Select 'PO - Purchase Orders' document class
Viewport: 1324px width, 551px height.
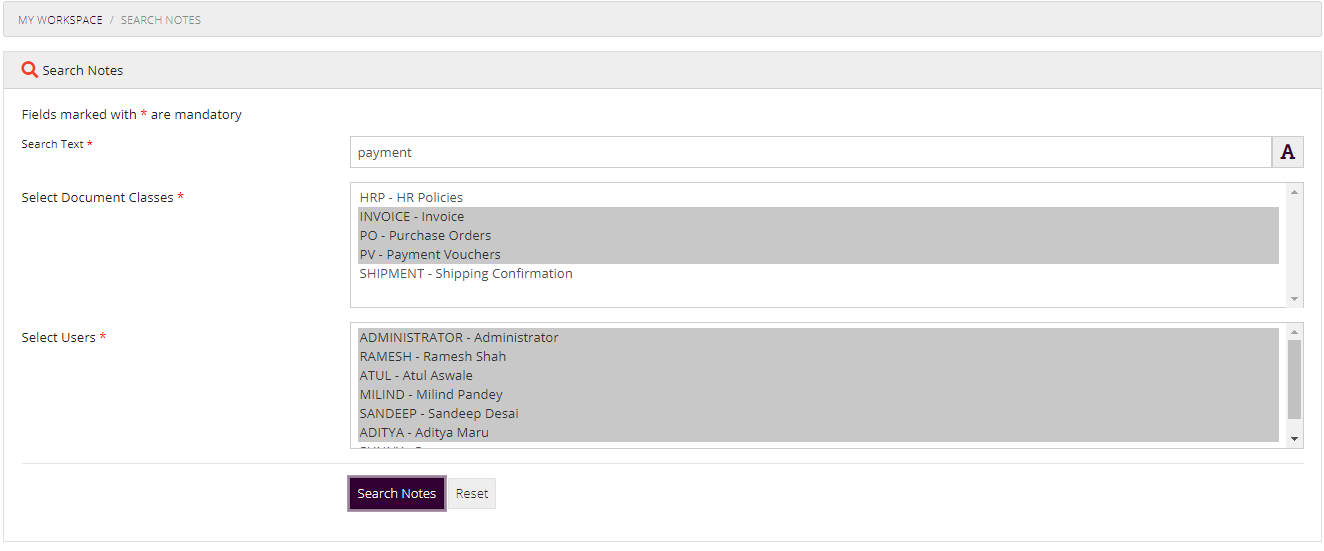[x=818, y=235]
